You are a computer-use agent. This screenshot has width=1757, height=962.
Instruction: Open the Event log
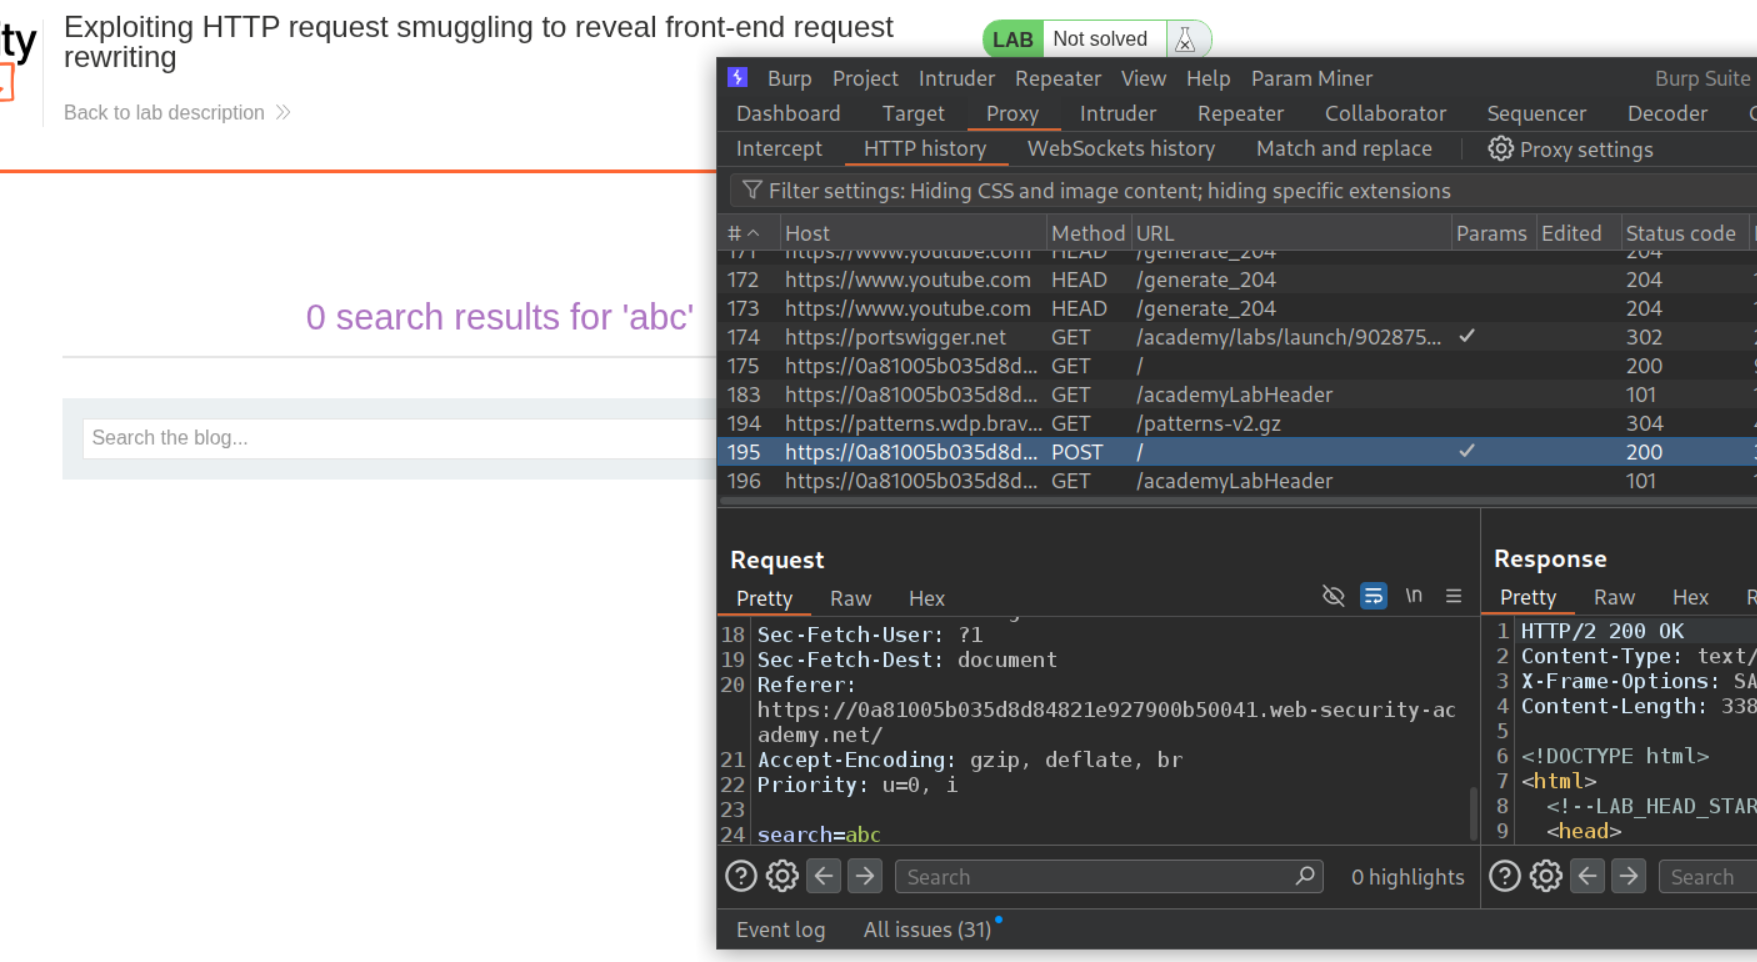[780, 930]
